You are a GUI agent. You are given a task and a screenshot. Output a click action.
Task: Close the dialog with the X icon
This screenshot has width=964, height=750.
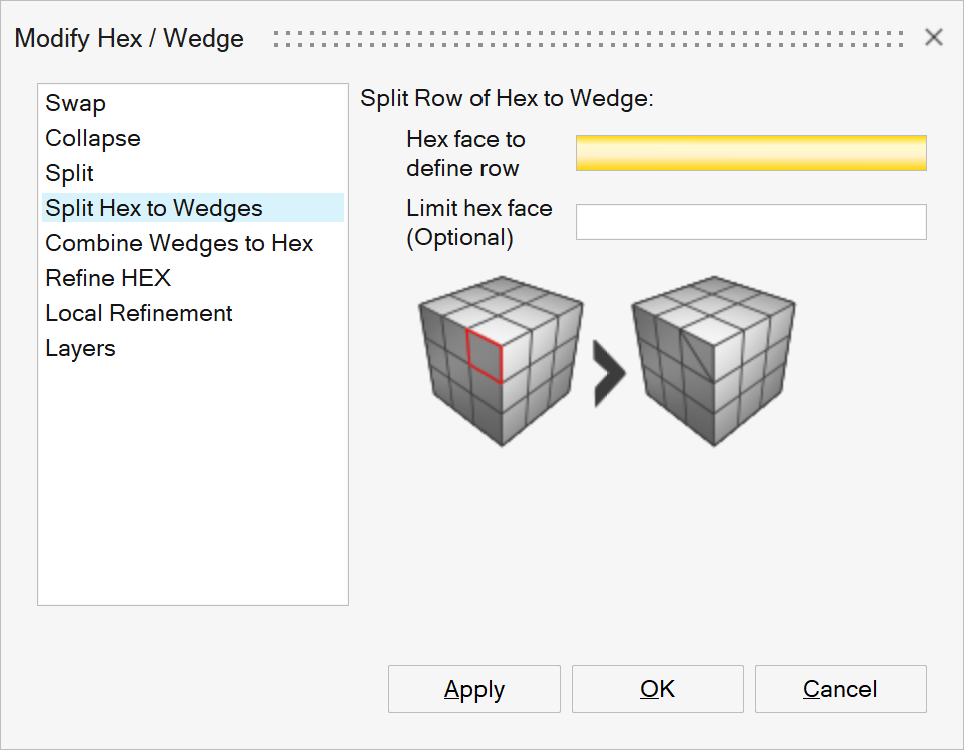(934, 38)
